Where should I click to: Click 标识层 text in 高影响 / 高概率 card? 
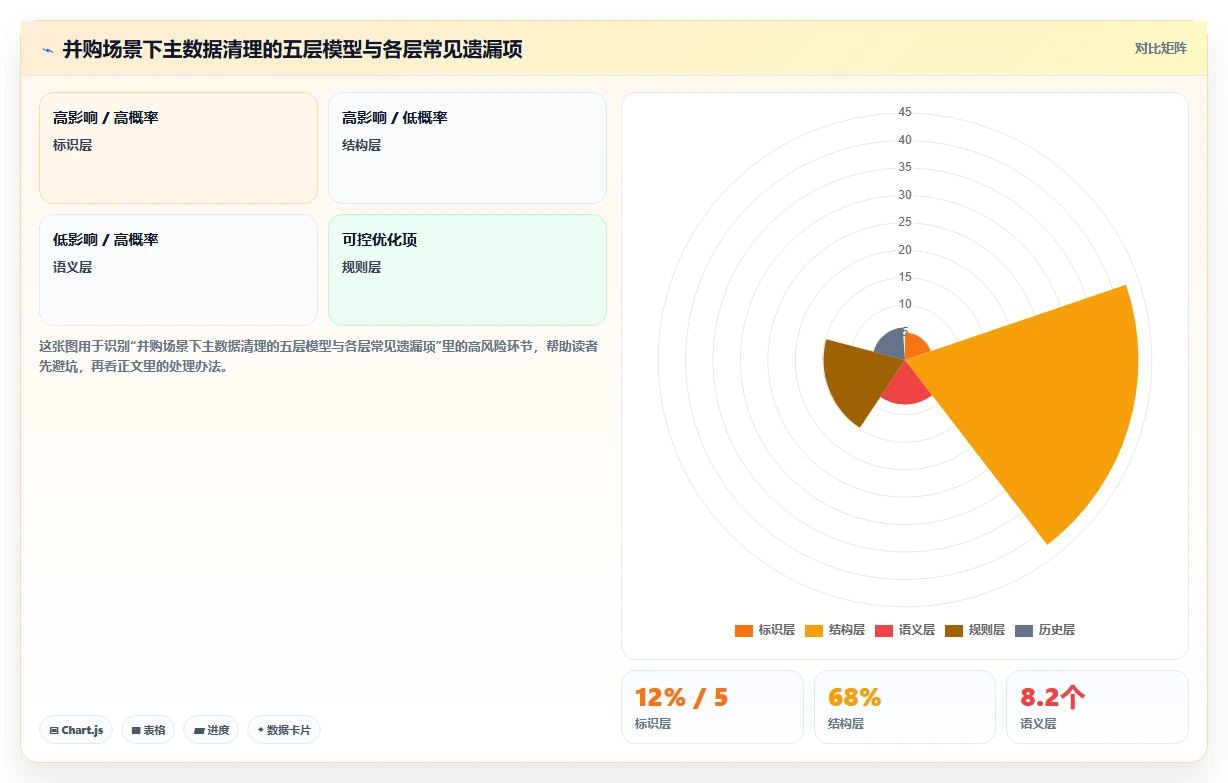pyautogui.click(x=72, y=145)
